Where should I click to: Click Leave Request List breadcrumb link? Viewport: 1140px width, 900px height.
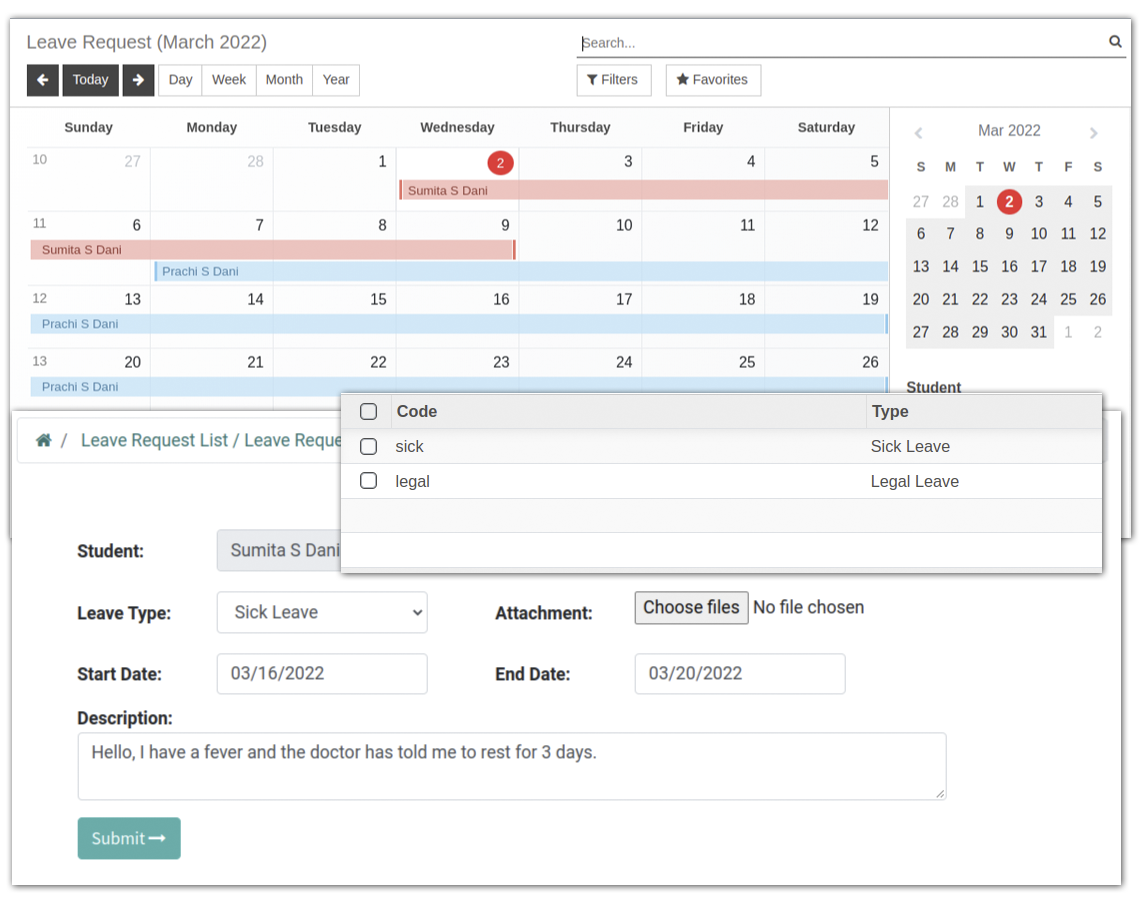pyautogui.click(x=154, y=440)
